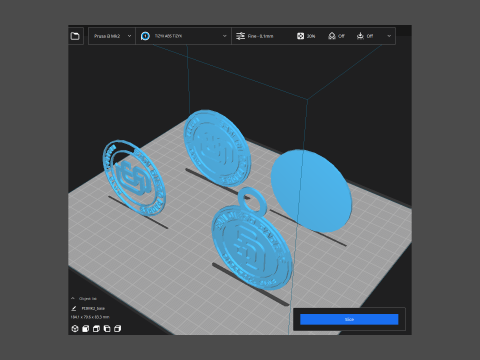Click the support Off indicator icon
The image size is (480, 360).
[332, 36]
